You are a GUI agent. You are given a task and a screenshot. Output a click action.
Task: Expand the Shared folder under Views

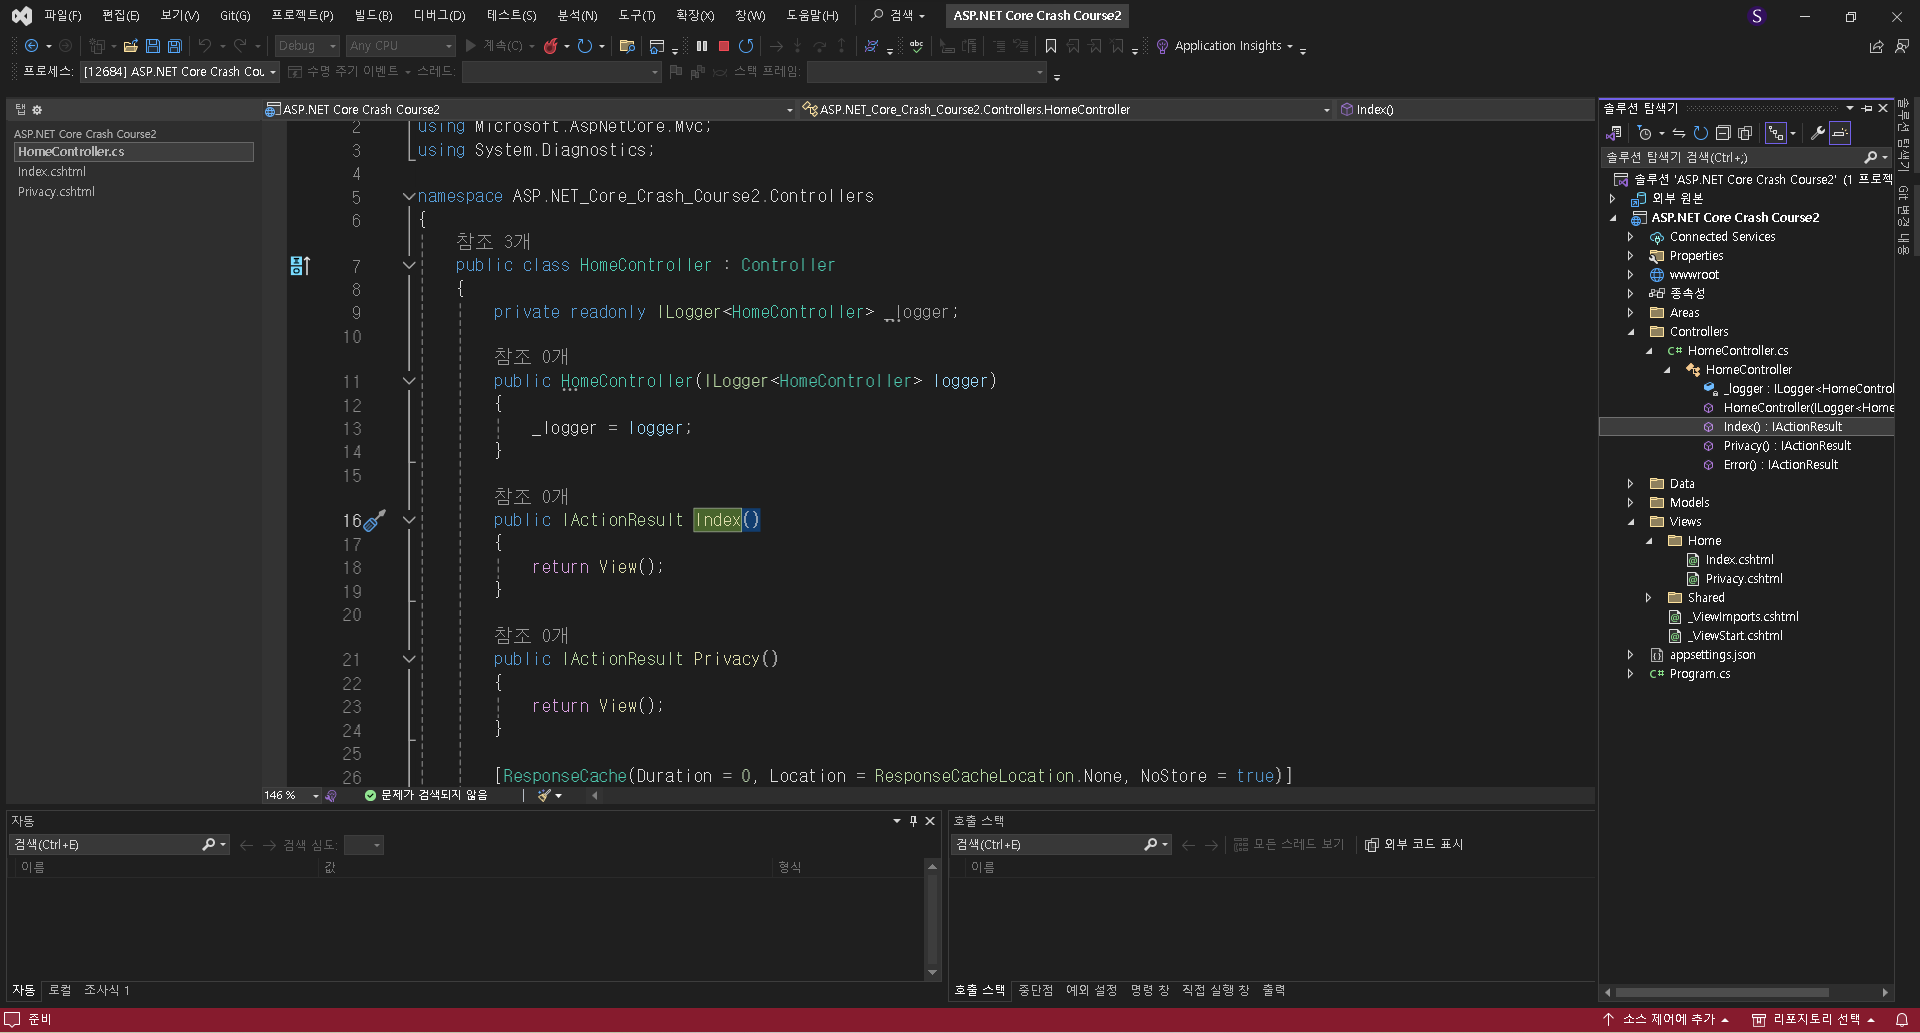[x=1649, y=598]
